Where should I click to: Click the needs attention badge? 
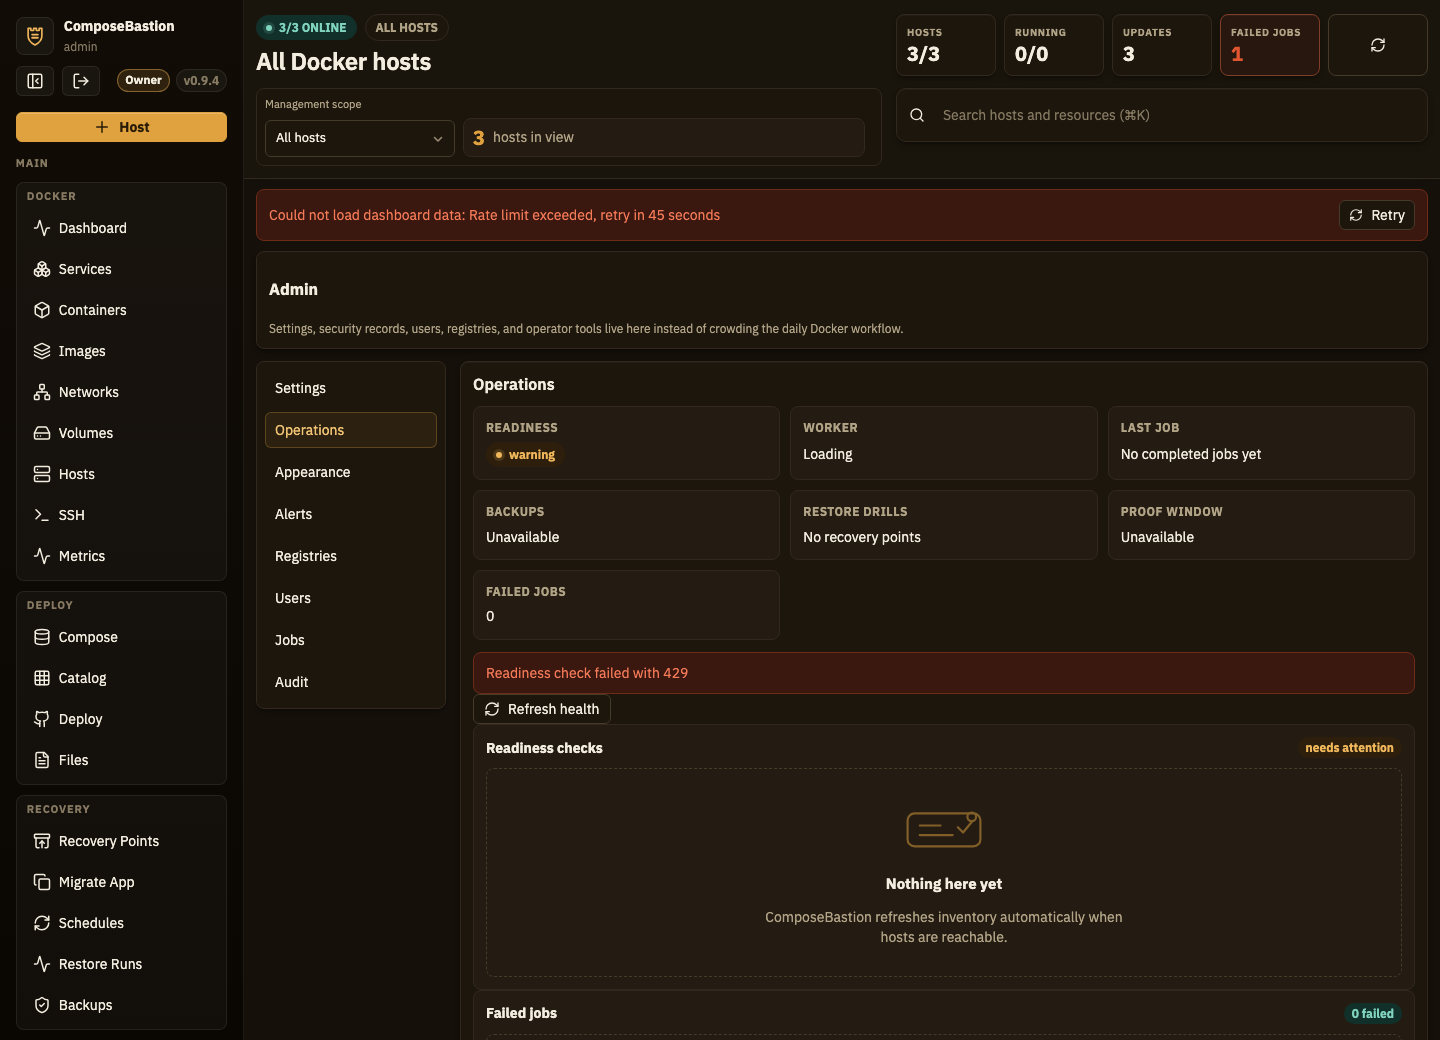(1349, 748)
